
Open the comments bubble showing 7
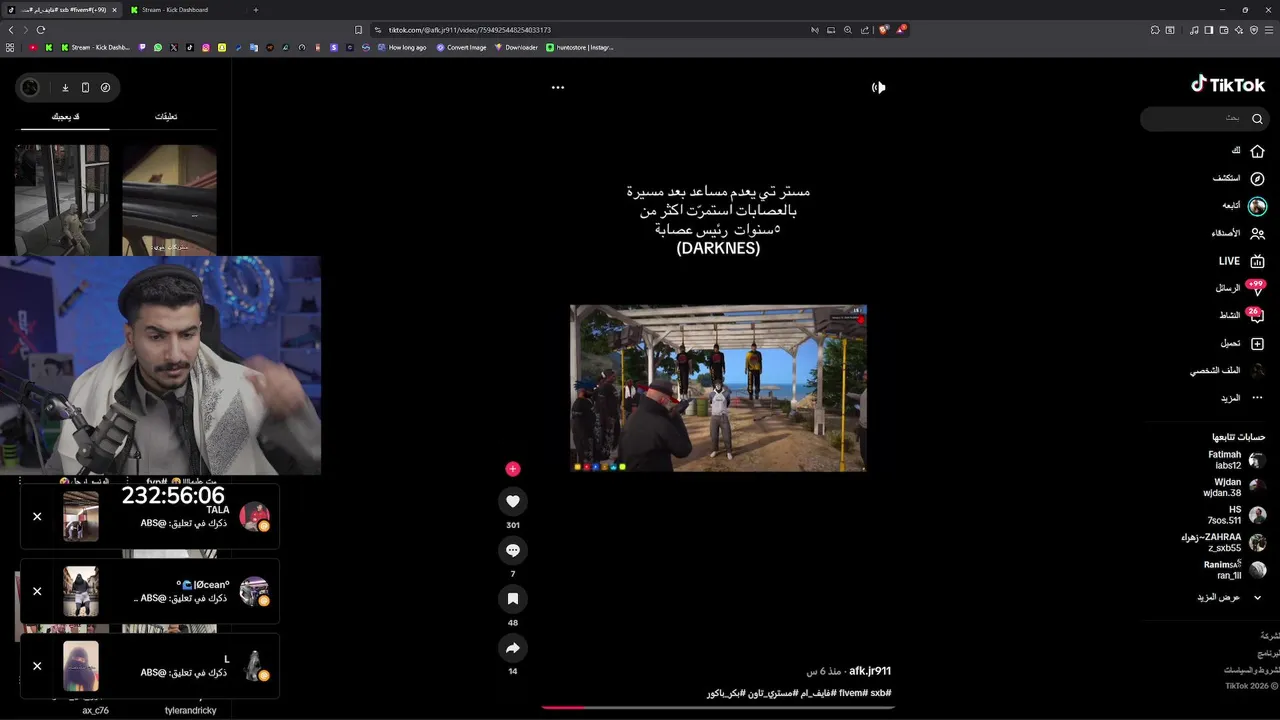pyautogui.click(x=513, y=550)
